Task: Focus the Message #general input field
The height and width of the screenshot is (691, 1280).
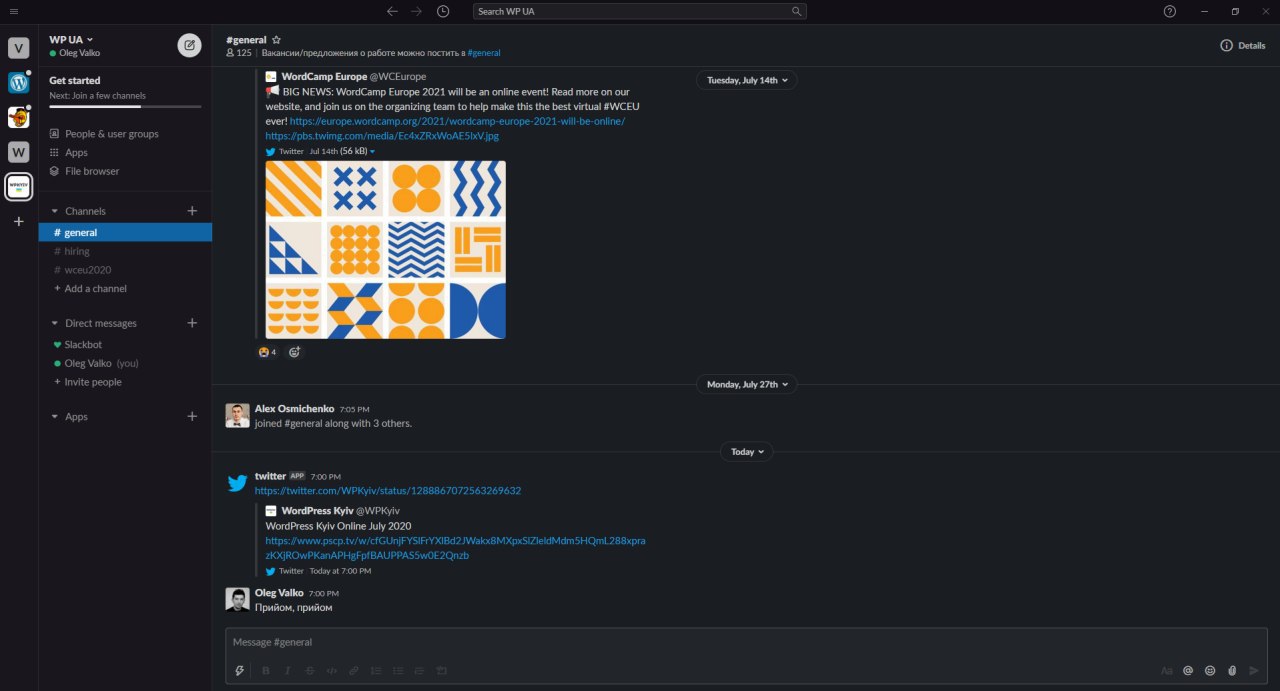Action: (x=746, y=642)
